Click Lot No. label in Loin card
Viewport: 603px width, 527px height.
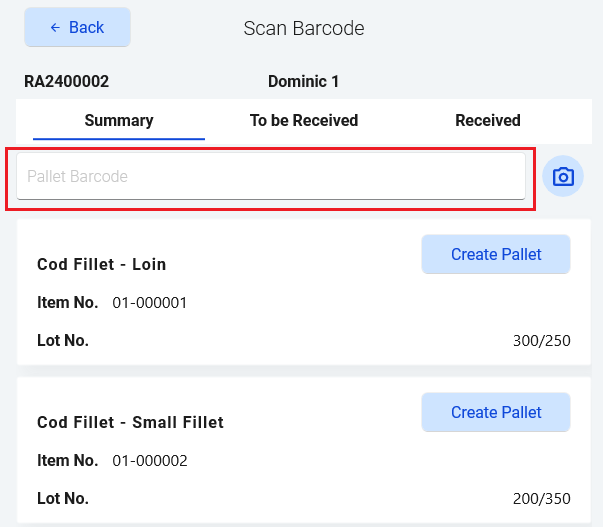63,341
